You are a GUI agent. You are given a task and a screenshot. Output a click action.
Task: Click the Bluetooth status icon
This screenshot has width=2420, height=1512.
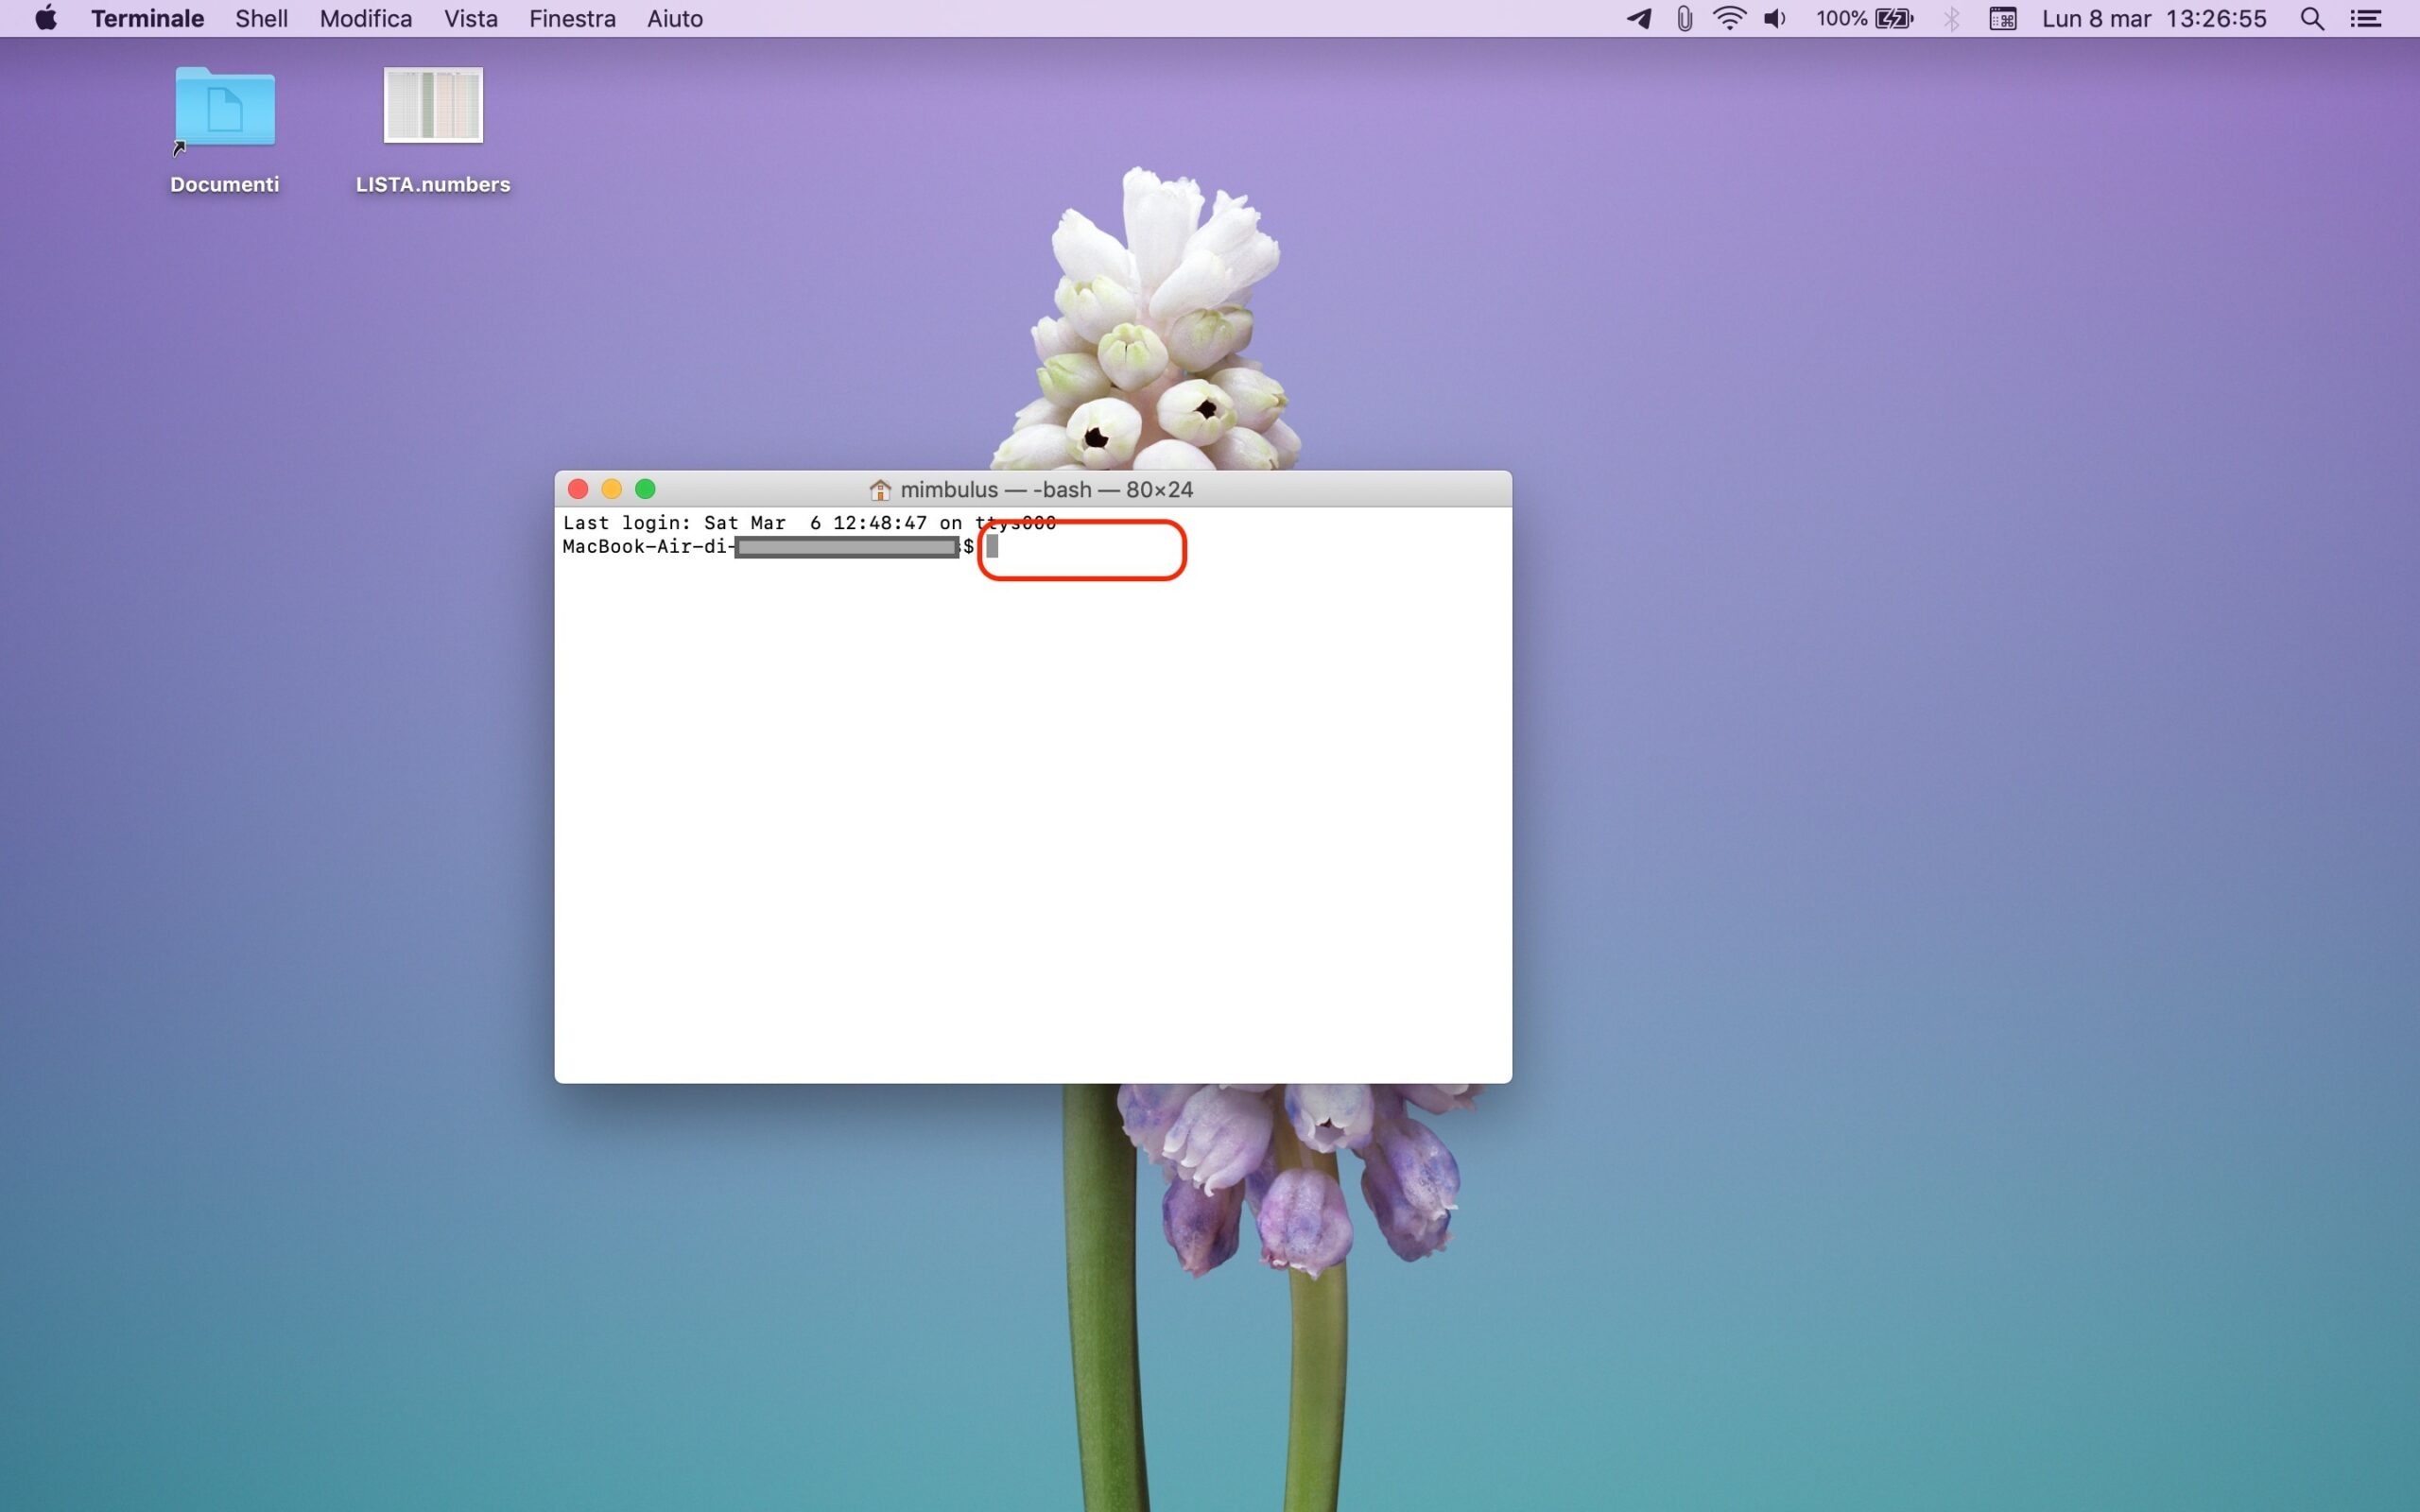(x=1951, y=18)
